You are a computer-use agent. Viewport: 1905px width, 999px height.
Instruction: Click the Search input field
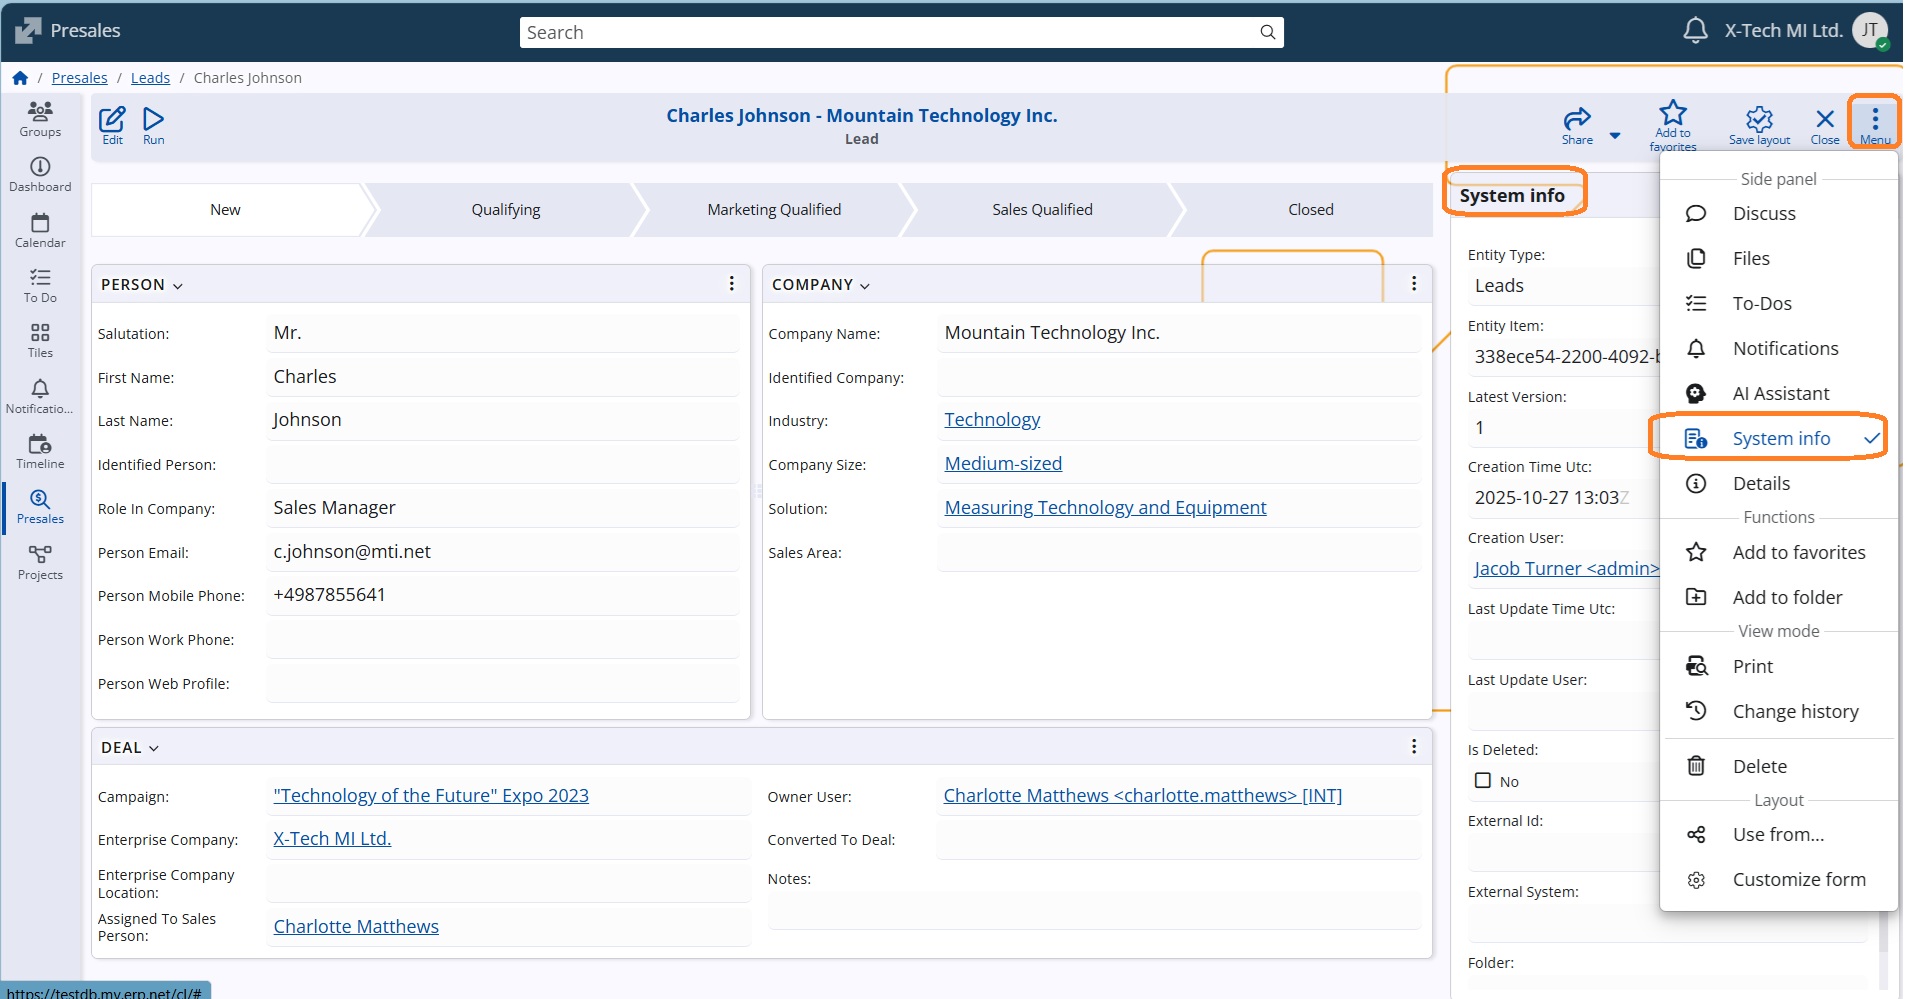(x=890, y=32)
